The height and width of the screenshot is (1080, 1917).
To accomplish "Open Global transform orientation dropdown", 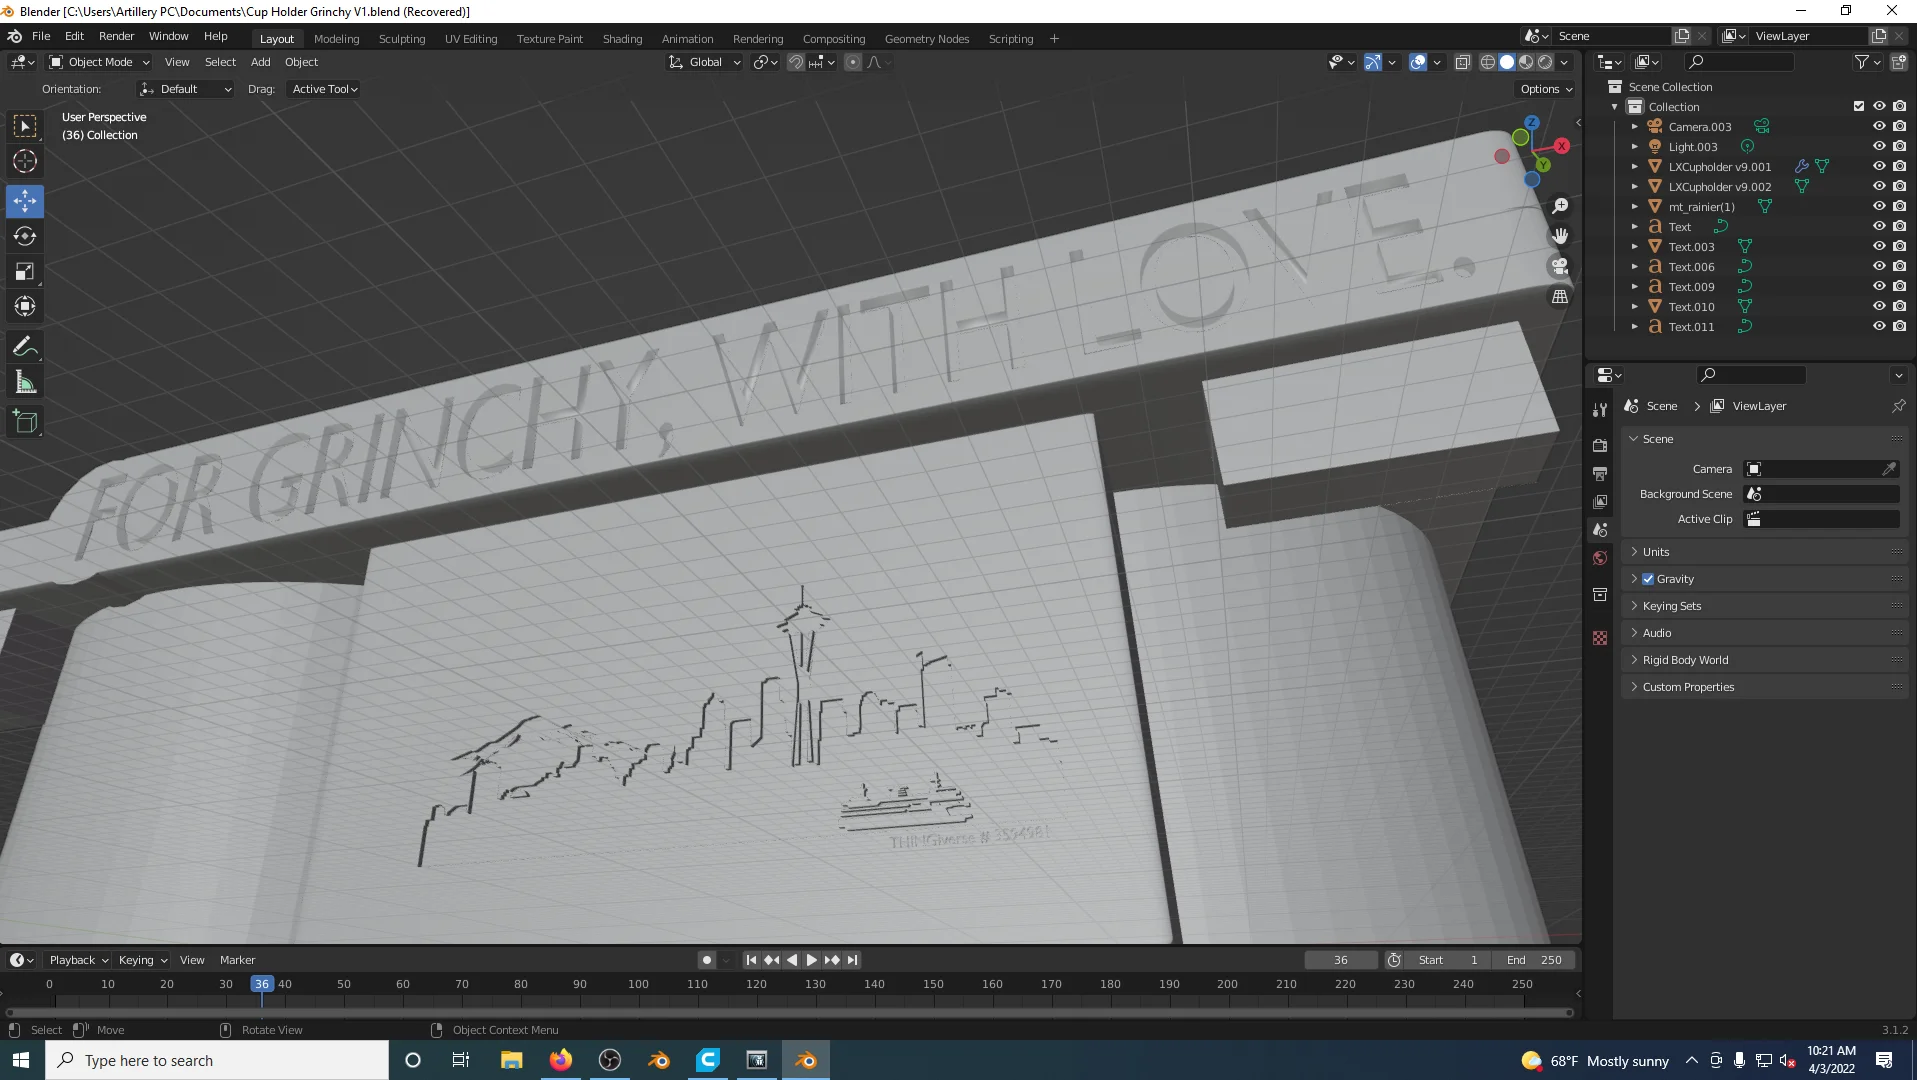I will 704,62.
